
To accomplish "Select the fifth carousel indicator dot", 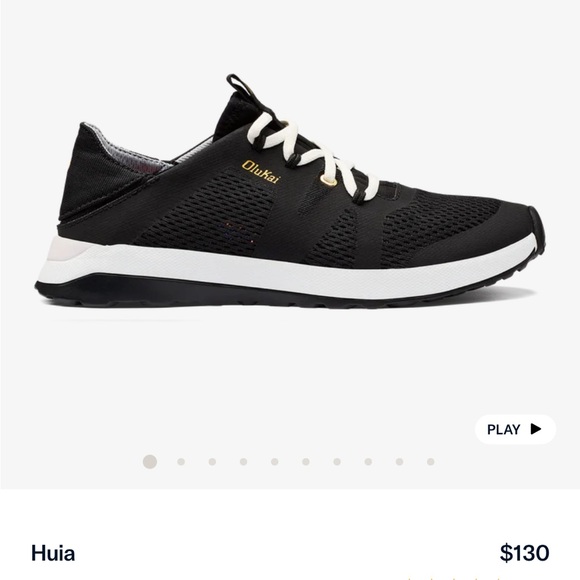I will [274, 462].
